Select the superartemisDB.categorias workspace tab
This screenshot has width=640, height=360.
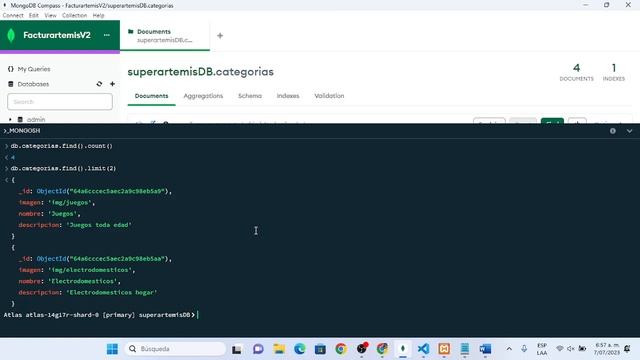click(x=165, y=36)
